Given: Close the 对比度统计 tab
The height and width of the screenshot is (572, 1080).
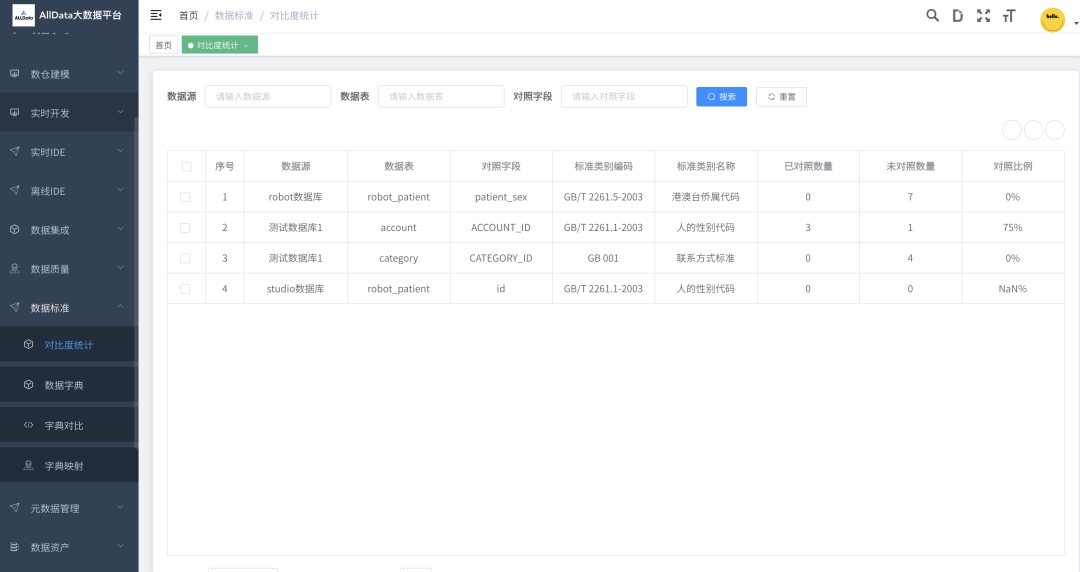Looking at the screenshot, I should click(246, 45).
